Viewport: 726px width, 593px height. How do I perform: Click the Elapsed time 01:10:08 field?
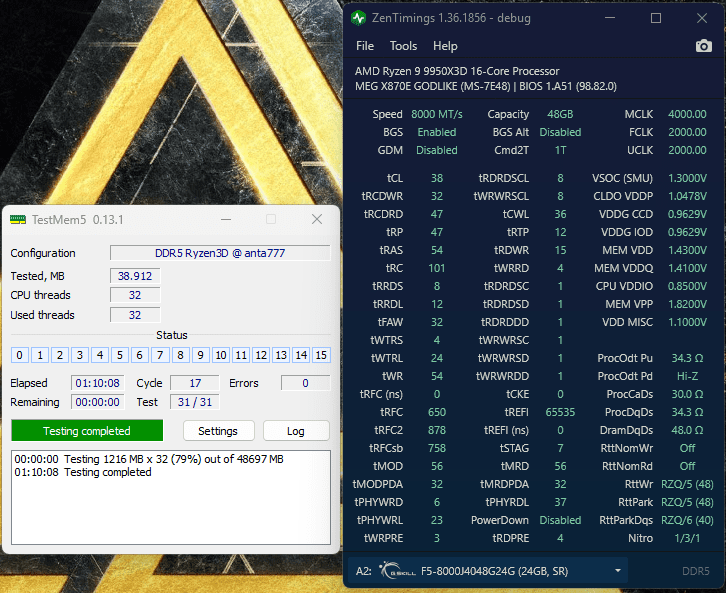tap(98, 383)
